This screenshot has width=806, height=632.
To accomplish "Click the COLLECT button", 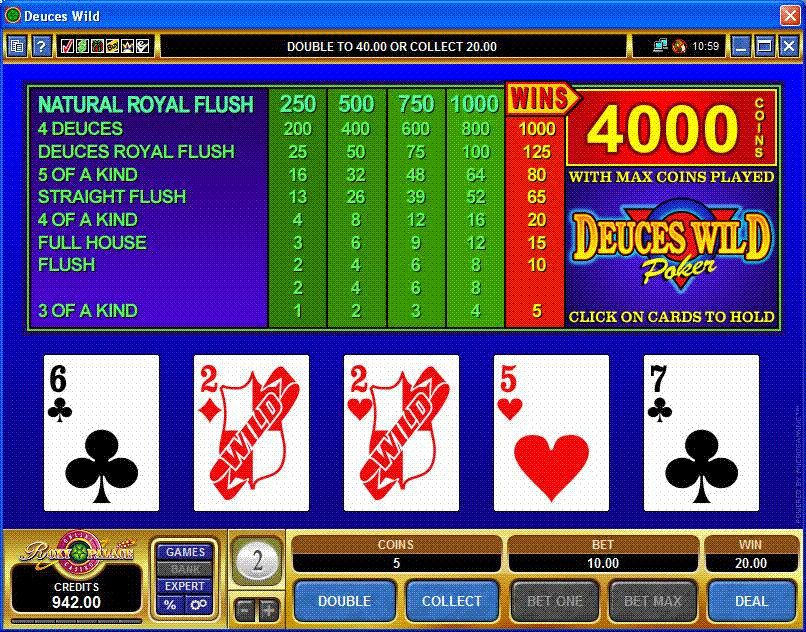I will tap(452, 601).
